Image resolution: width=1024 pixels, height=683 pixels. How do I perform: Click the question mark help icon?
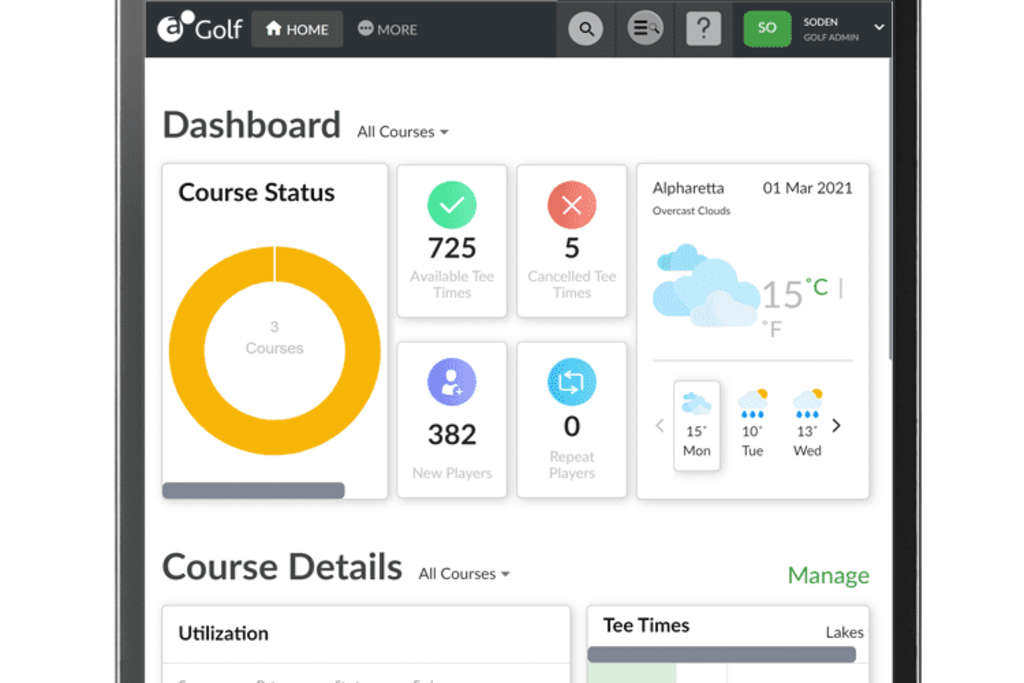704,29
